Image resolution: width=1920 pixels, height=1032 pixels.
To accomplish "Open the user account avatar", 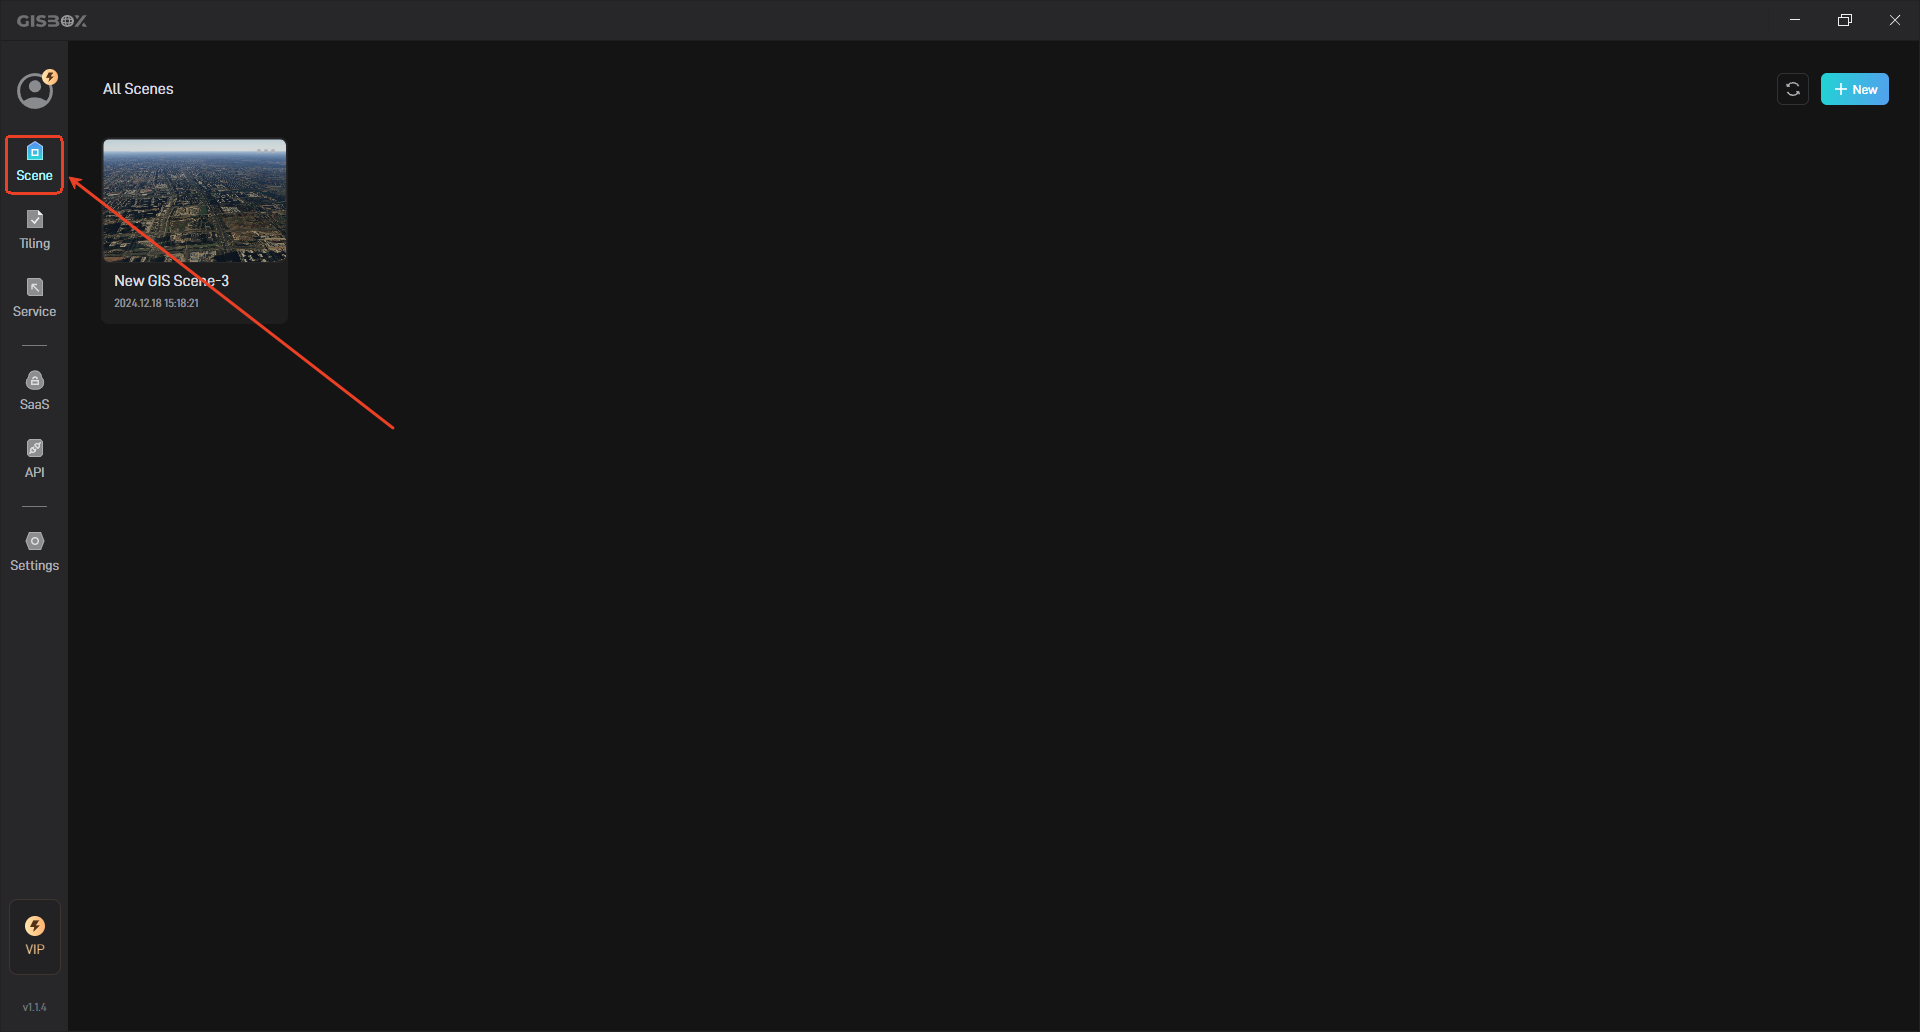I will (35, 90).
